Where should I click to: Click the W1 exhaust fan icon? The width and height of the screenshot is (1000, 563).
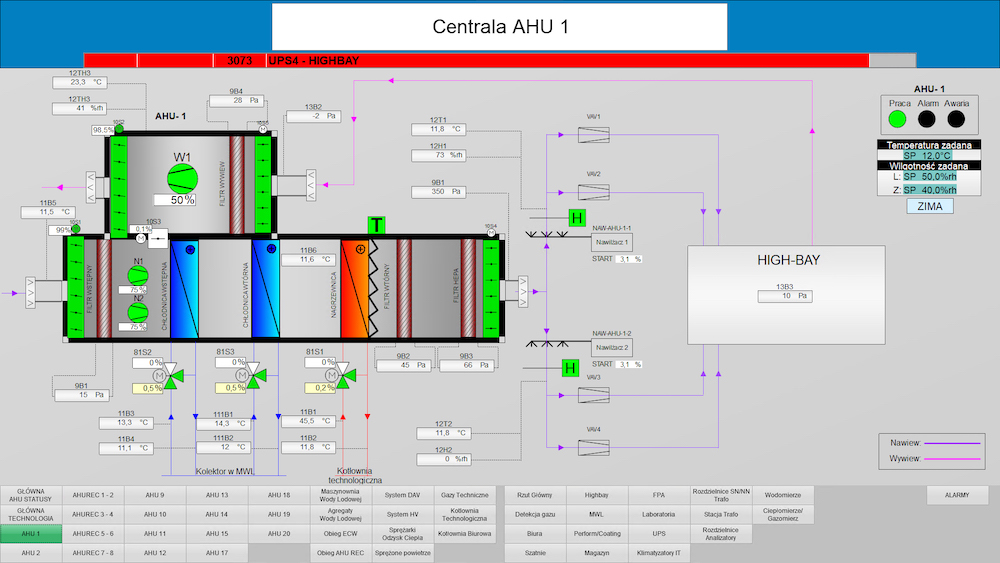tap(181, 177)
